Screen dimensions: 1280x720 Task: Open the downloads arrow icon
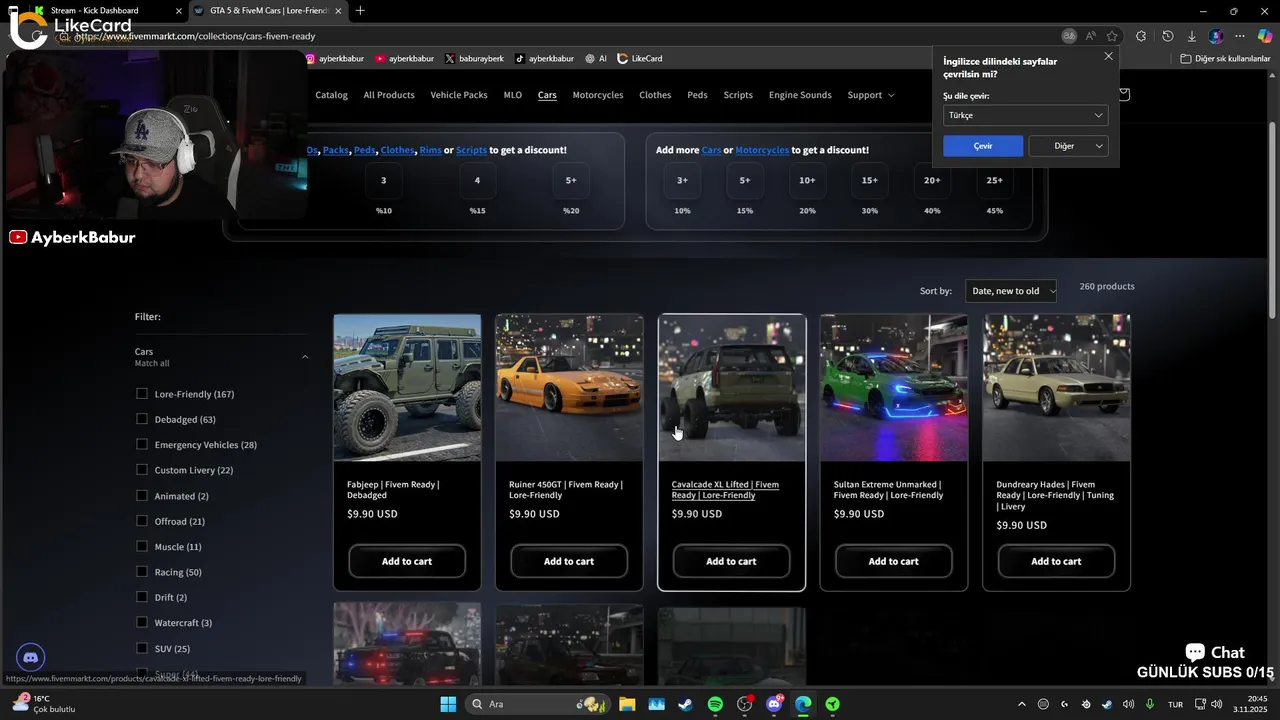(x=1191, y=36)
